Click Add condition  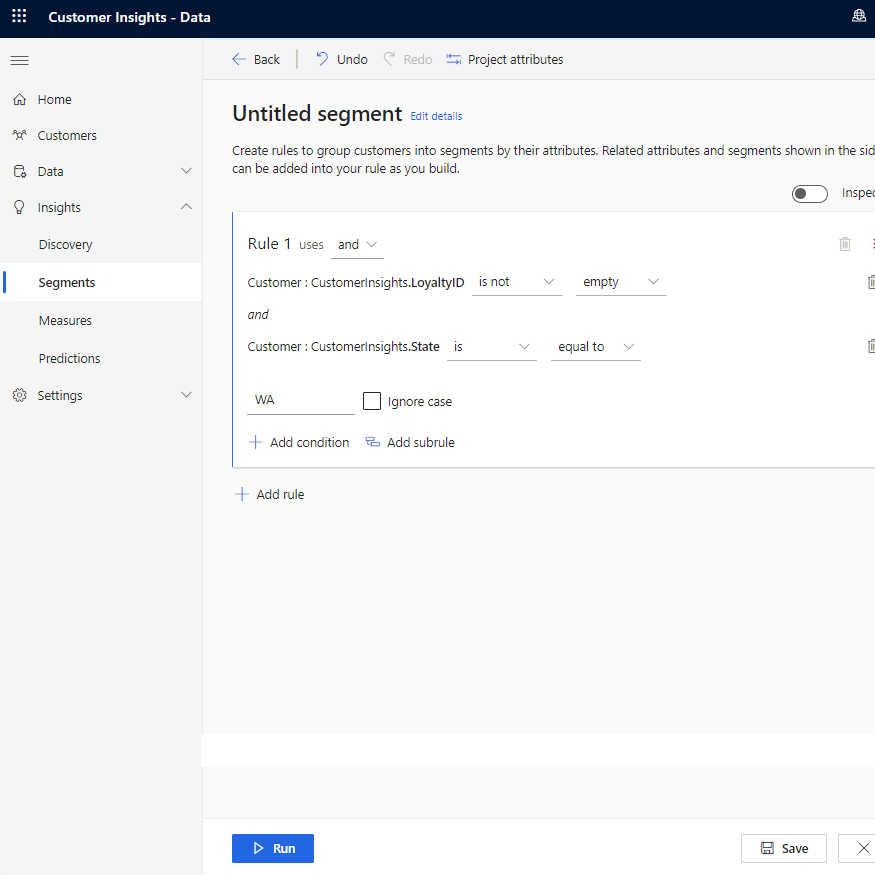click(x=299, y=442)
